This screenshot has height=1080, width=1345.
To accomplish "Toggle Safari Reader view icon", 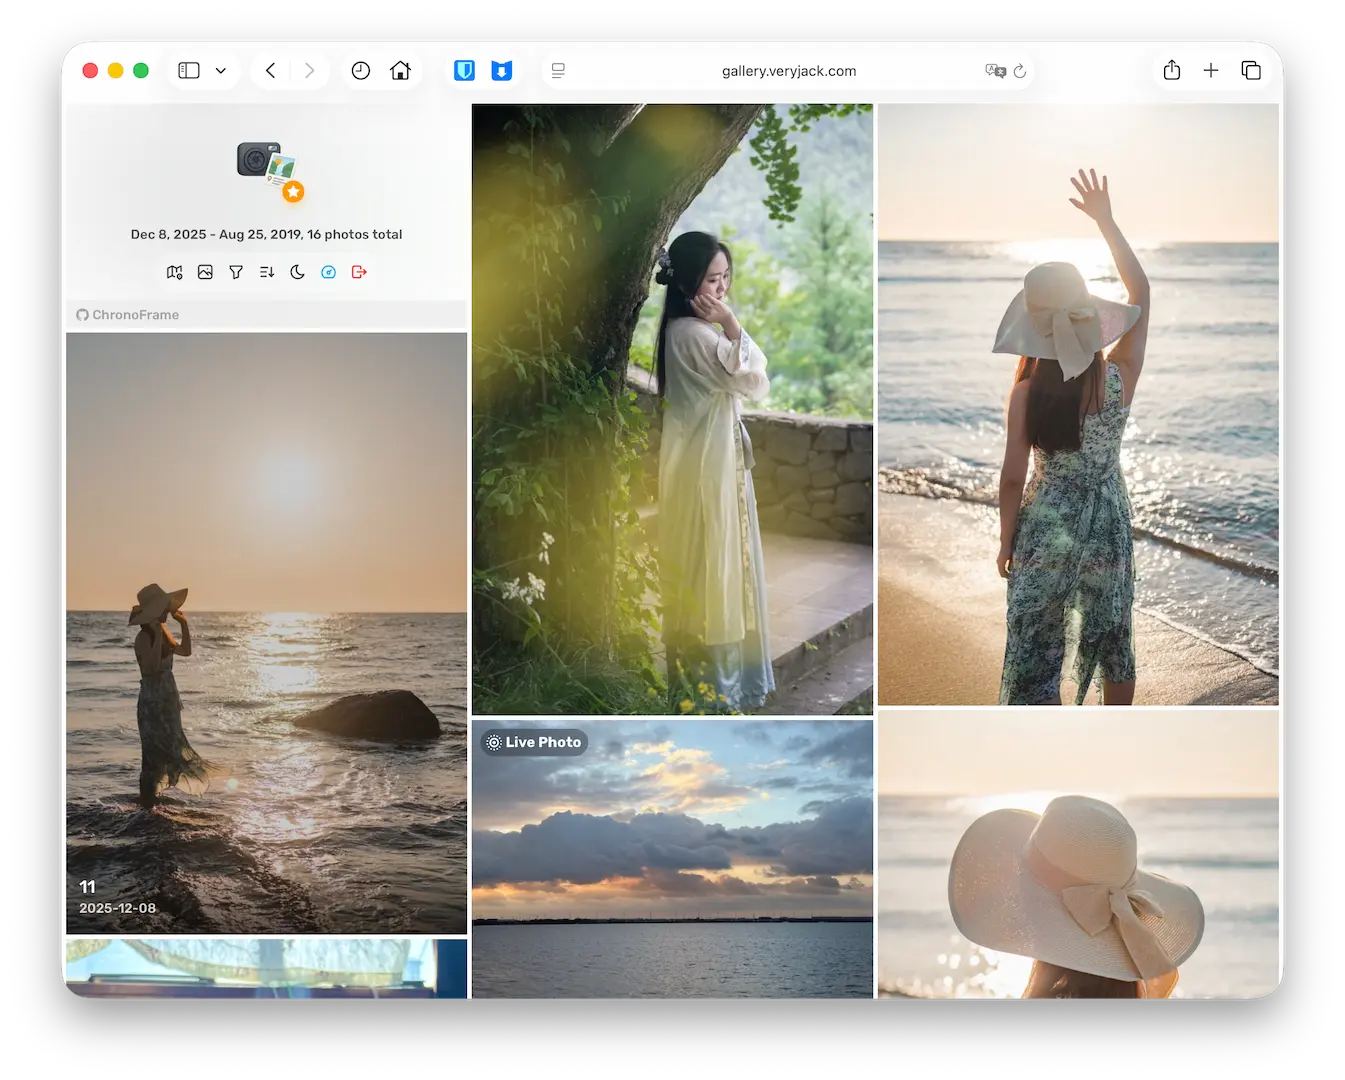I will click(558, 71).
